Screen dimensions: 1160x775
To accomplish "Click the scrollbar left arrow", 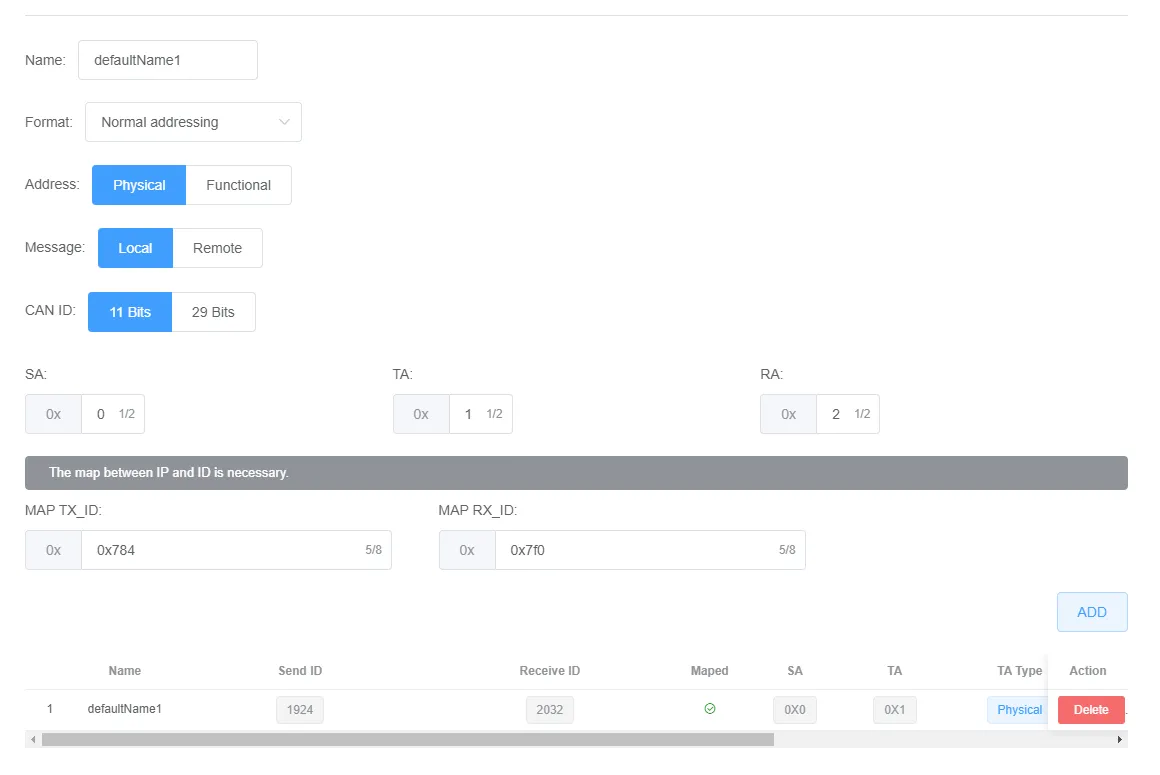I will click(33, 740).
